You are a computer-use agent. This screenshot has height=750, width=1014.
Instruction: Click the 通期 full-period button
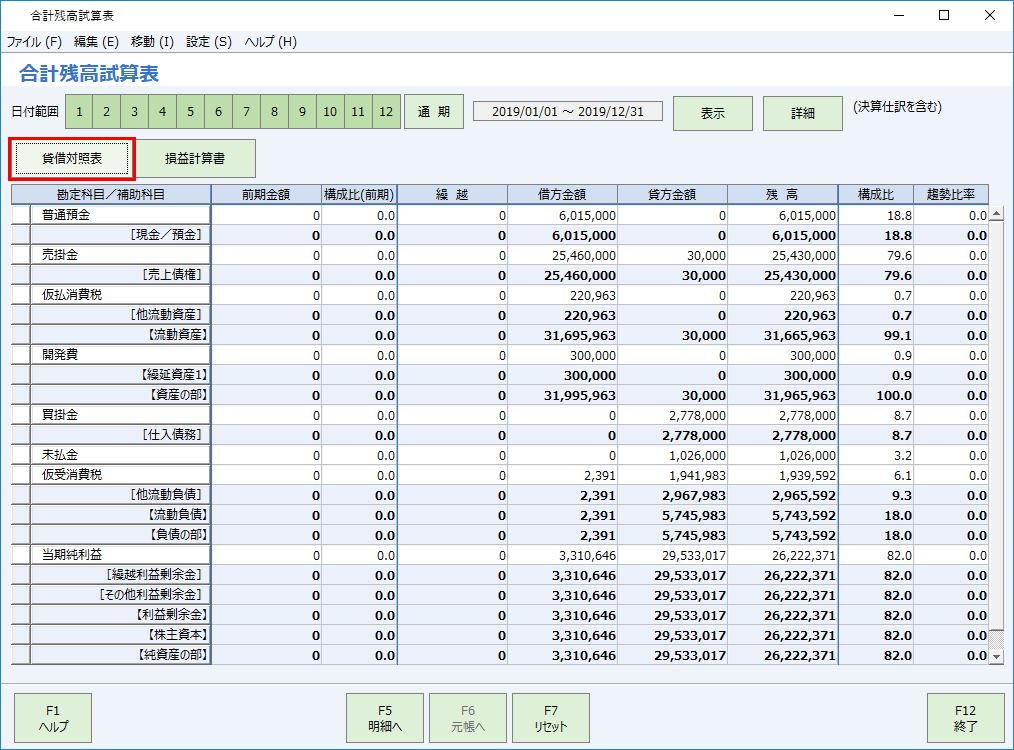(x=434, y=113)
